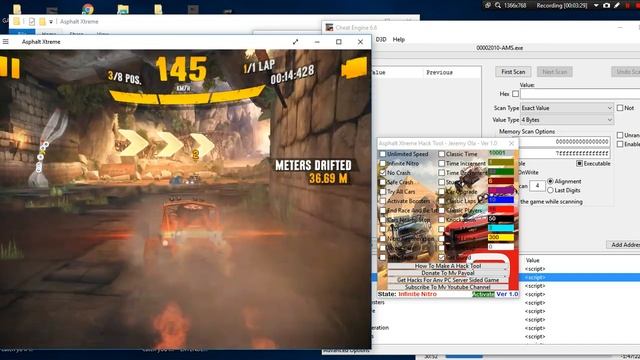Image resolution: width=640 pixels, height=360 pixels.
Task: Click the green Activate button
Action: 483,294
